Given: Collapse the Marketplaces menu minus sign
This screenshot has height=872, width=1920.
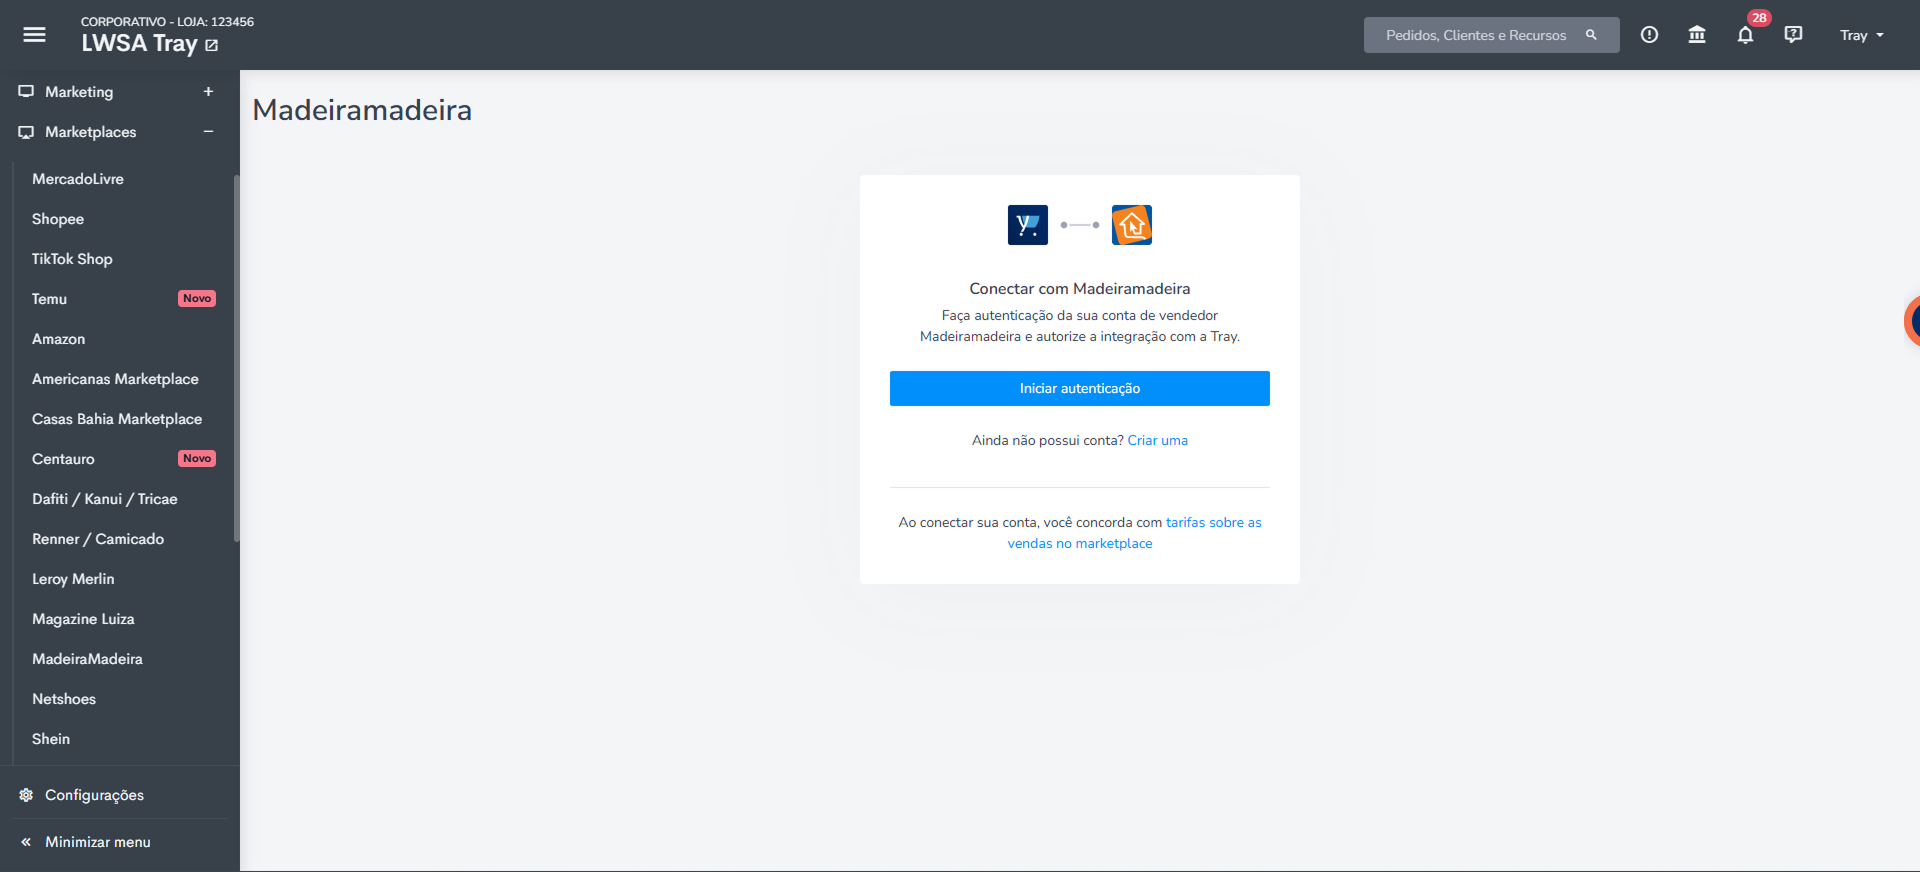Looking at the screenshot, I should coord(208,132).
